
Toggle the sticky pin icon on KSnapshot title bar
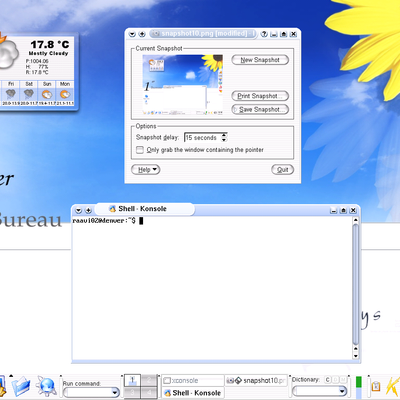(142, 34)
